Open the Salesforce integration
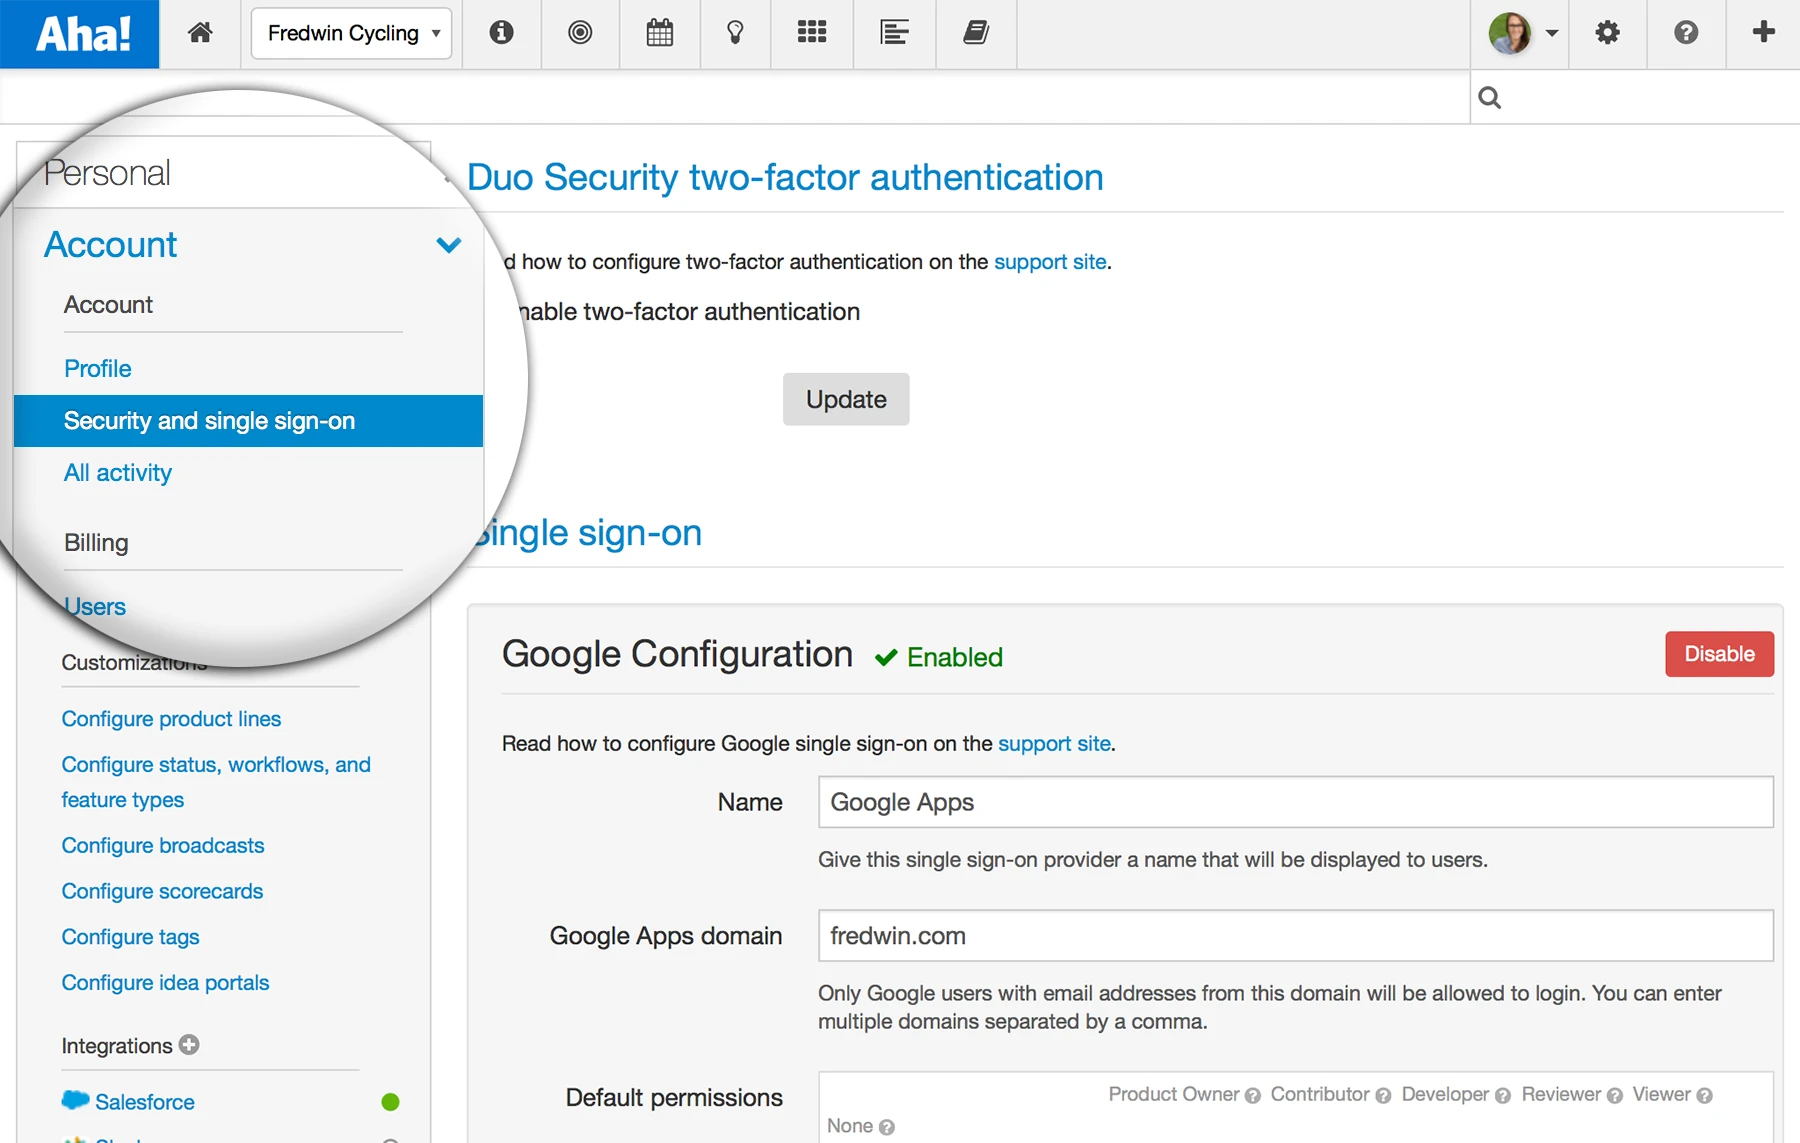The image size is (1800, 1143). 145,1102
